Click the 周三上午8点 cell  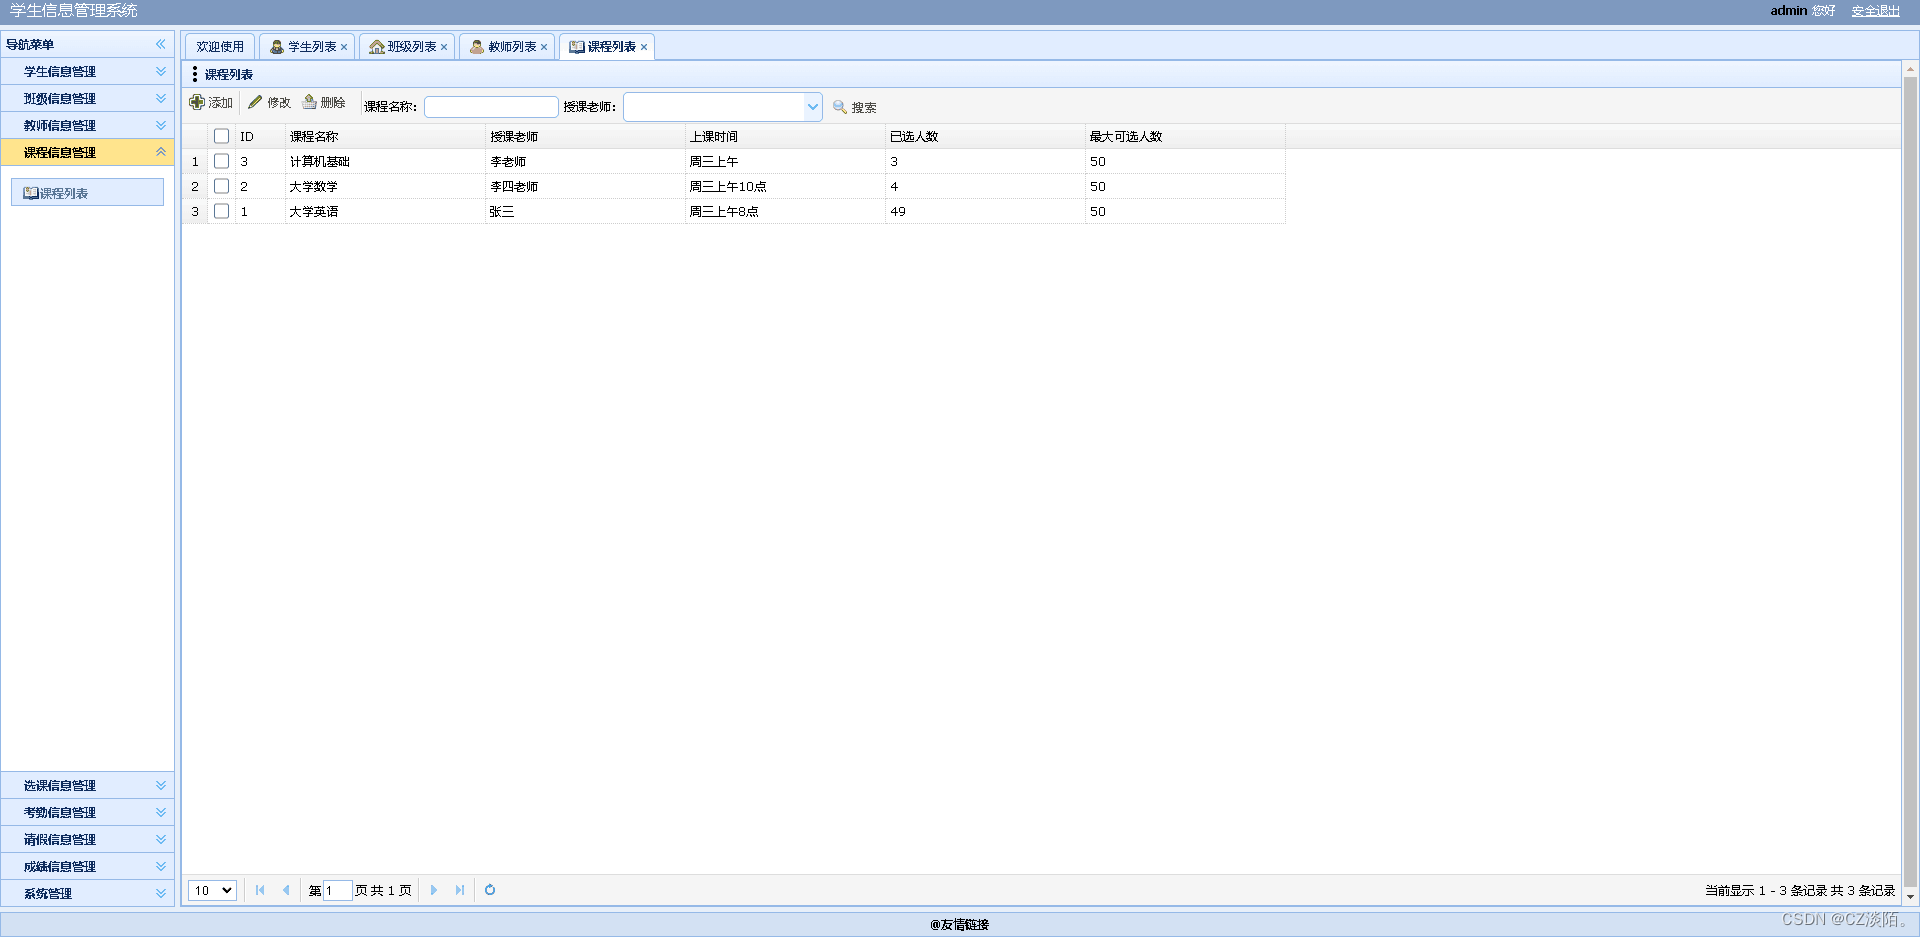click(785, 211)
